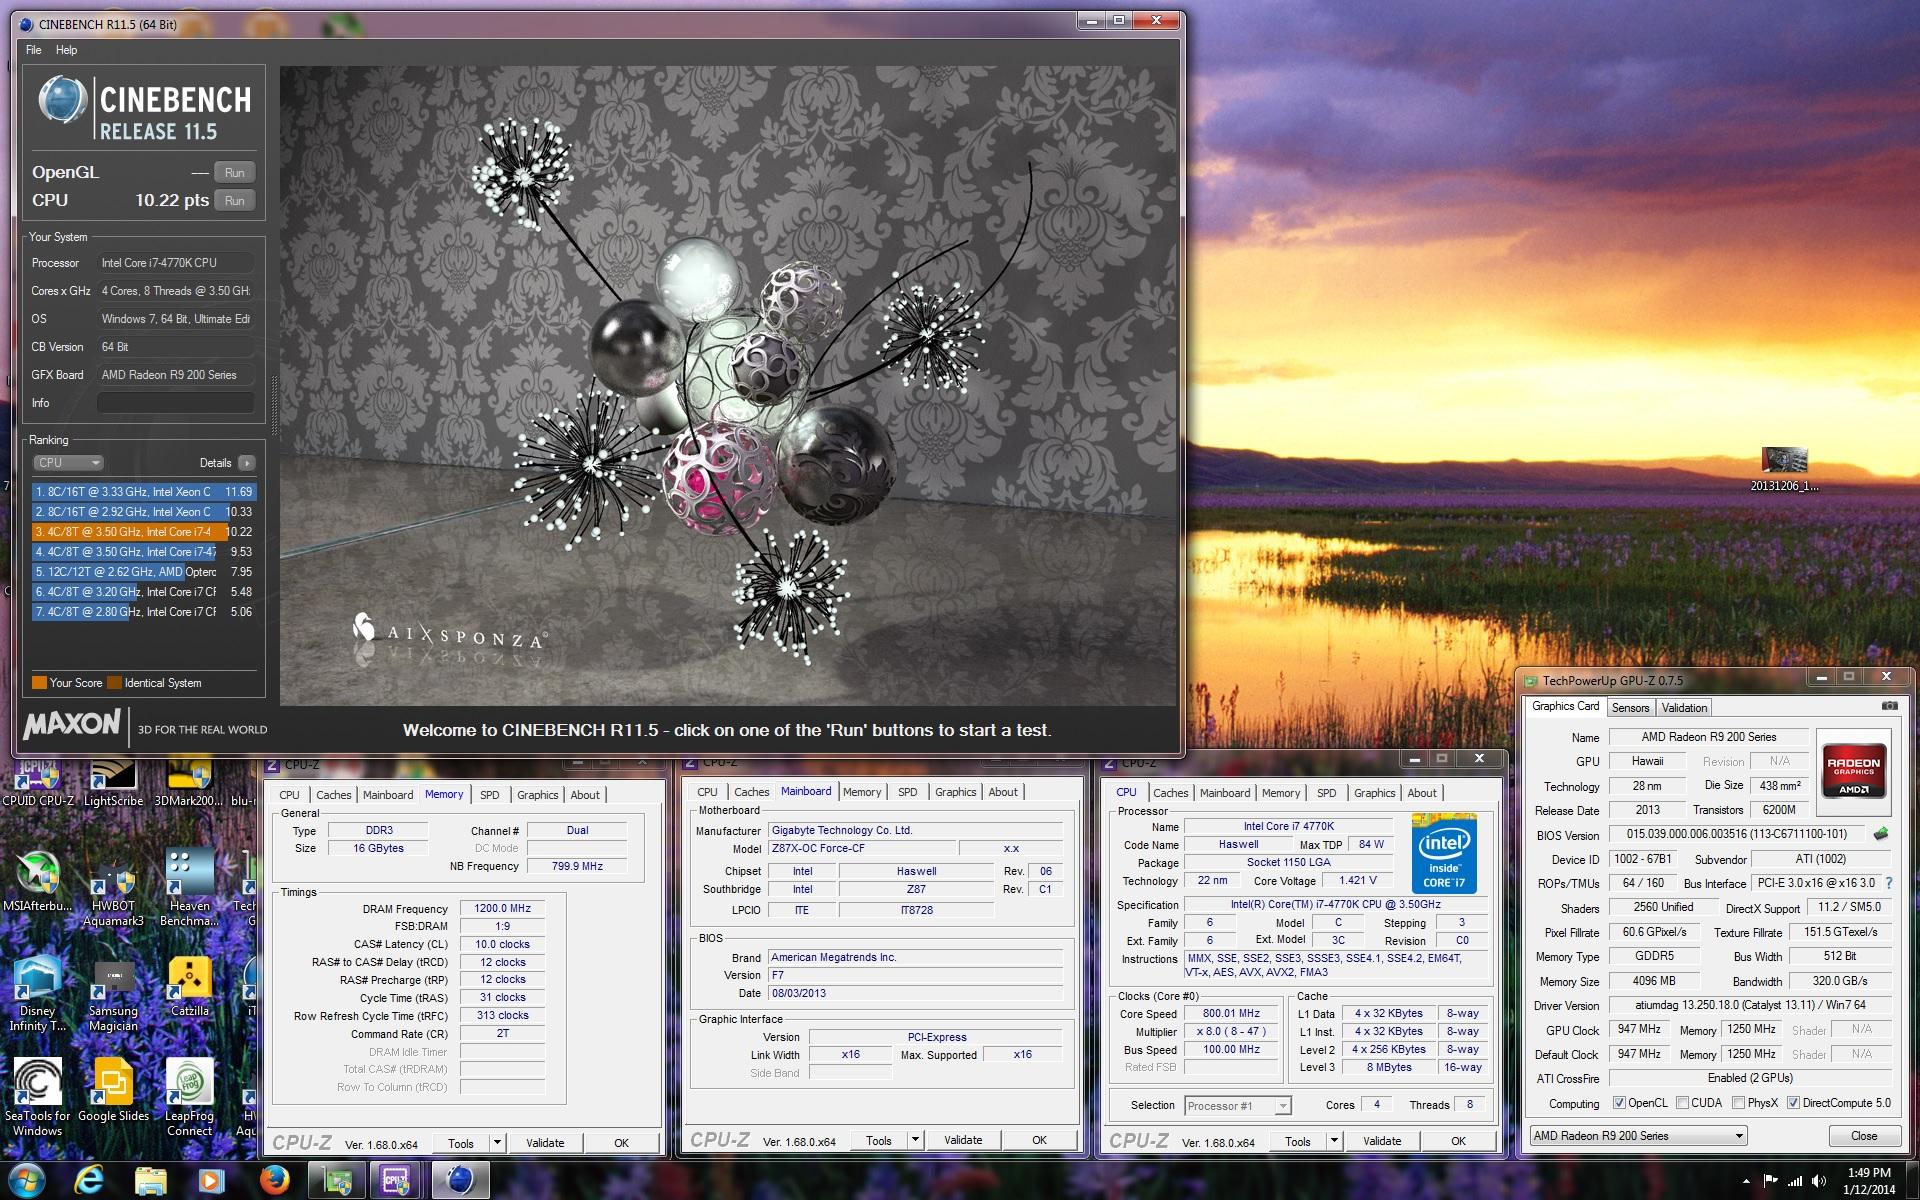Click Validate in the Memory CPU-Z window
This screenshot has height=1200, width=1920.
pos(545,1143)
